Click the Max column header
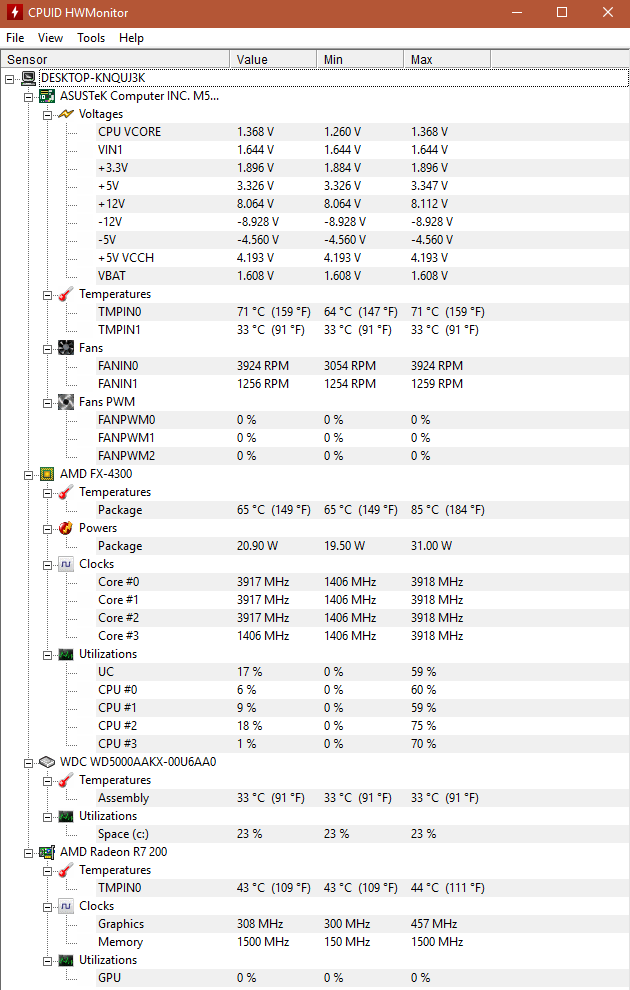This screenshot has height=990, width=630. (447, 59)
